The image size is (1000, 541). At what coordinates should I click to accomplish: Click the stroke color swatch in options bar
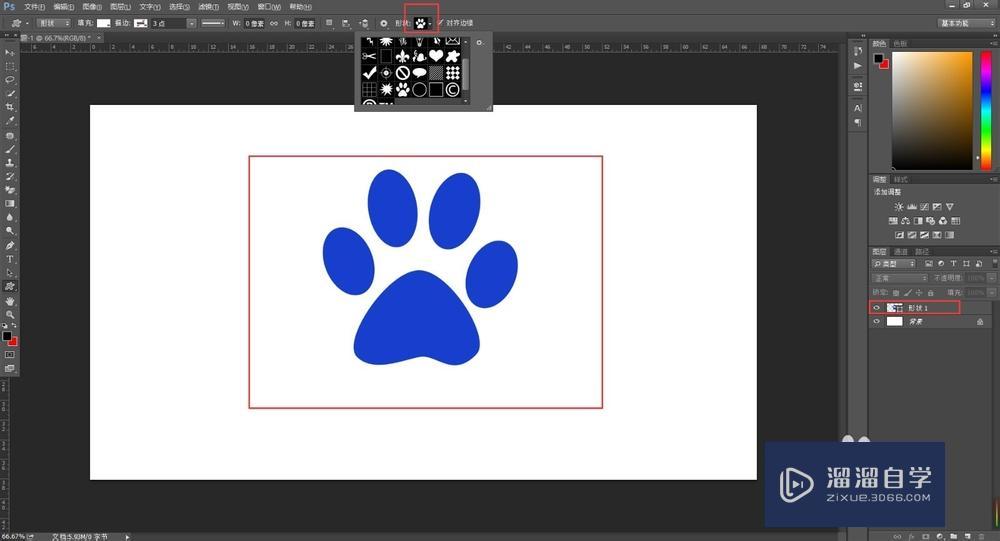[140, 23]
